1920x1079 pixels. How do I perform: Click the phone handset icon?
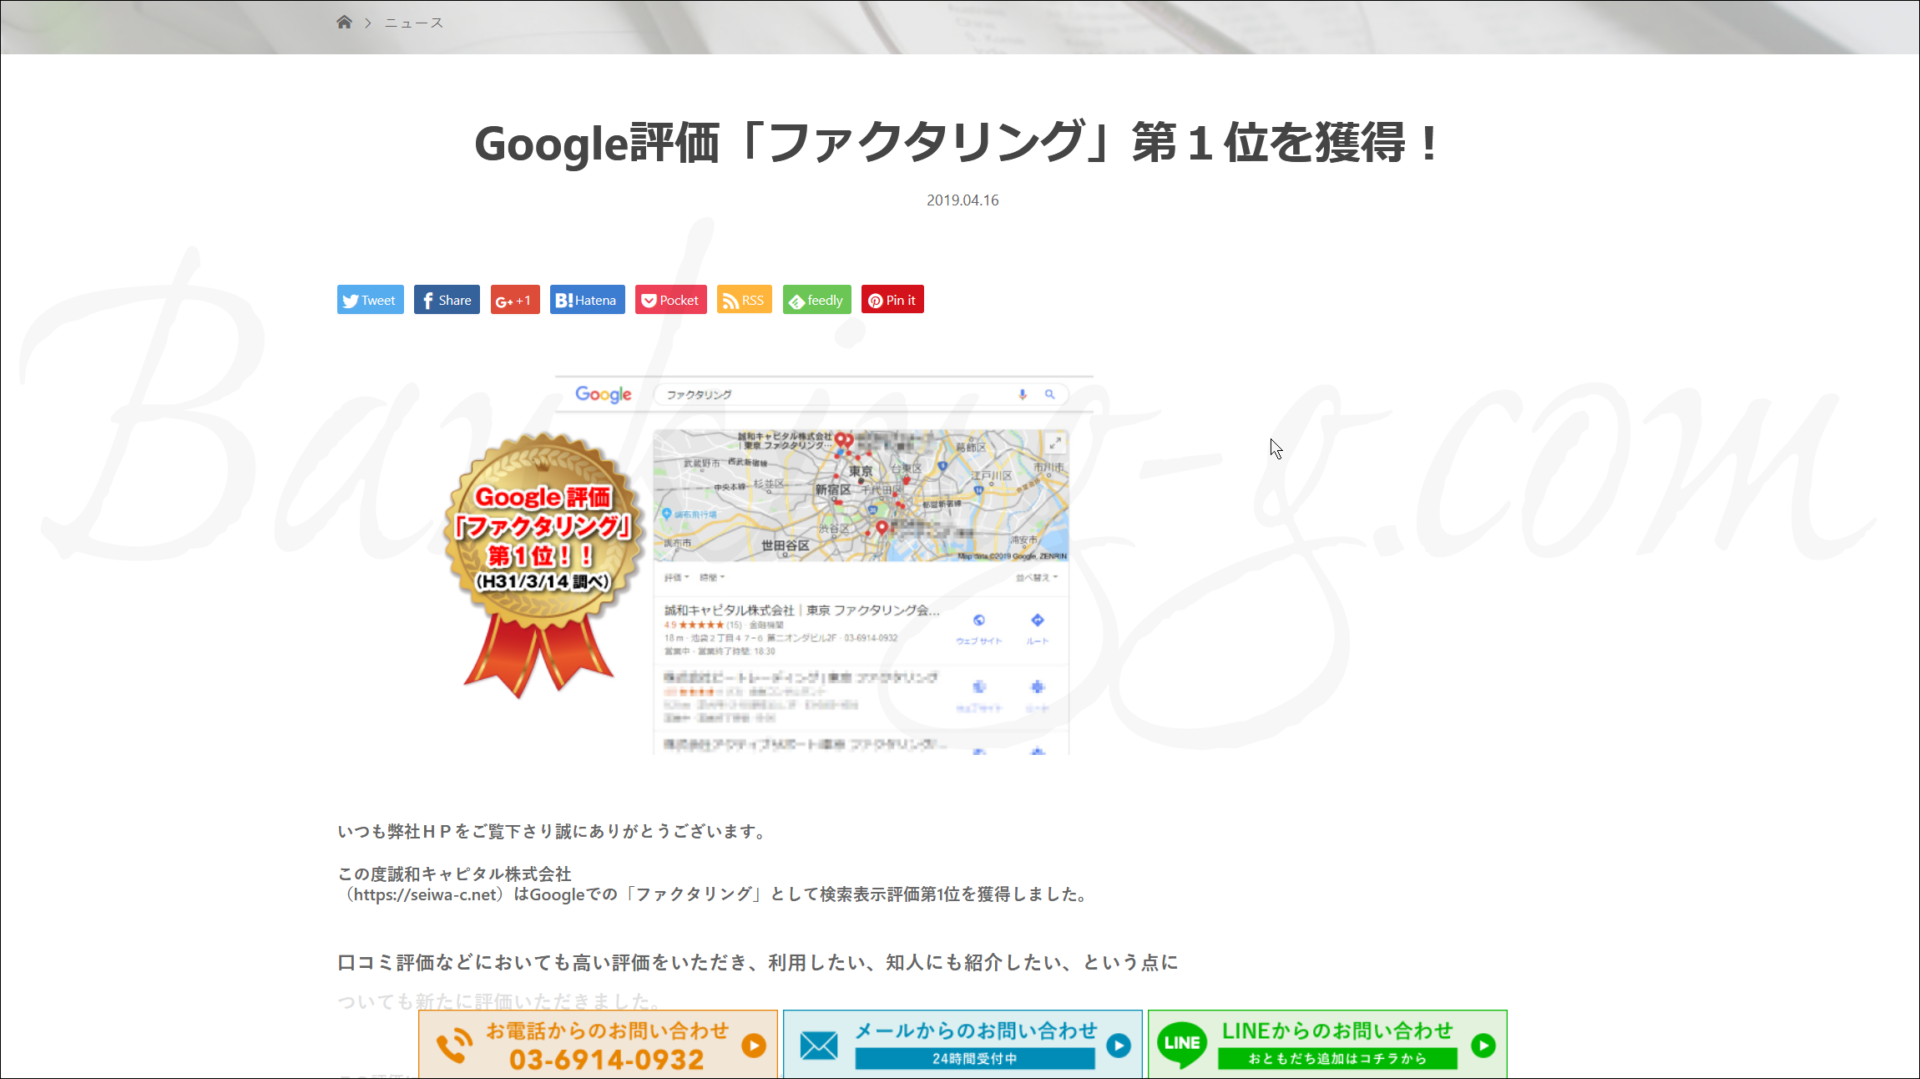[x=455, y=1045]
